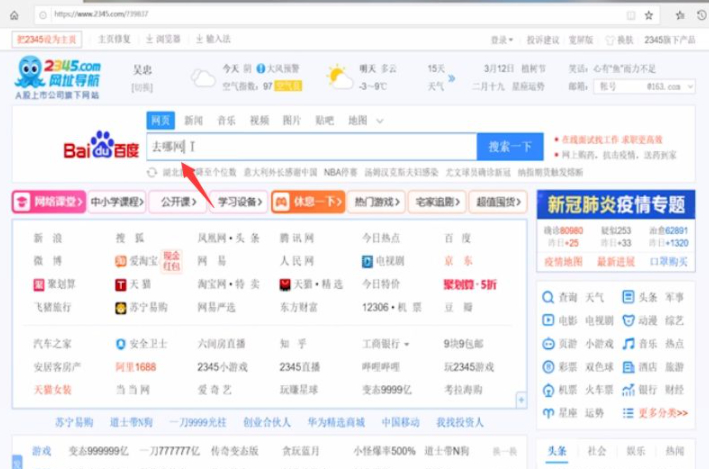
Task: Open 阿里1688 link
Action: tap(136, 367)
